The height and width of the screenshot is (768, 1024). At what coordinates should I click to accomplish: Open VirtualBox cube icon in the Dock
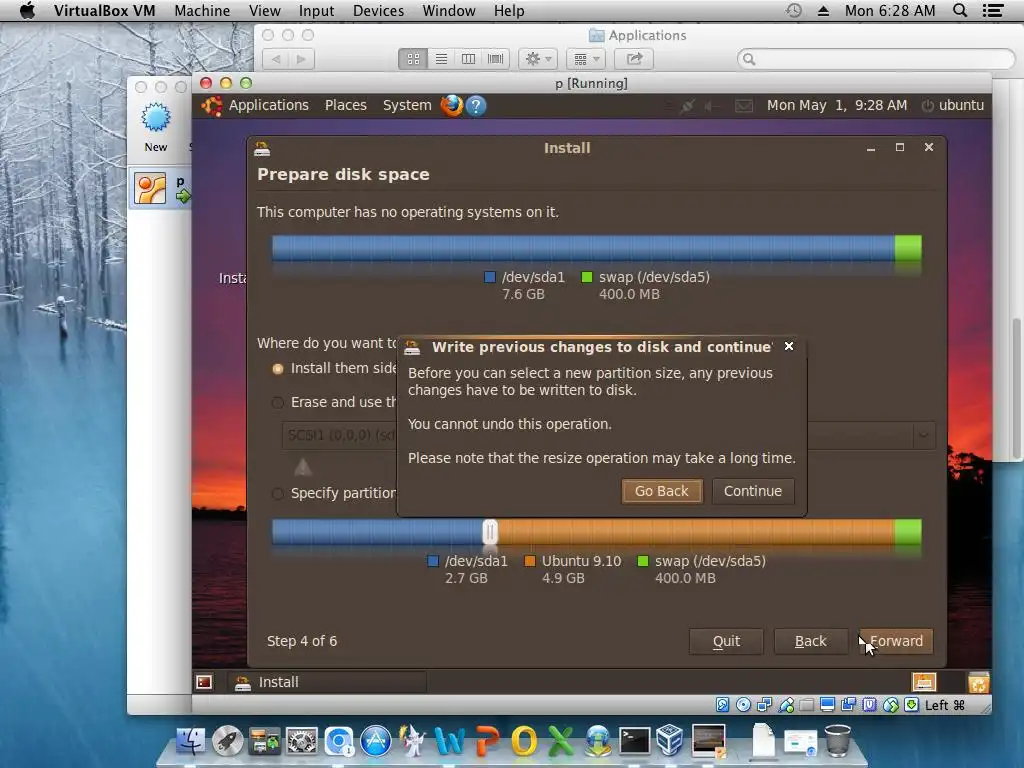(670, 741)
